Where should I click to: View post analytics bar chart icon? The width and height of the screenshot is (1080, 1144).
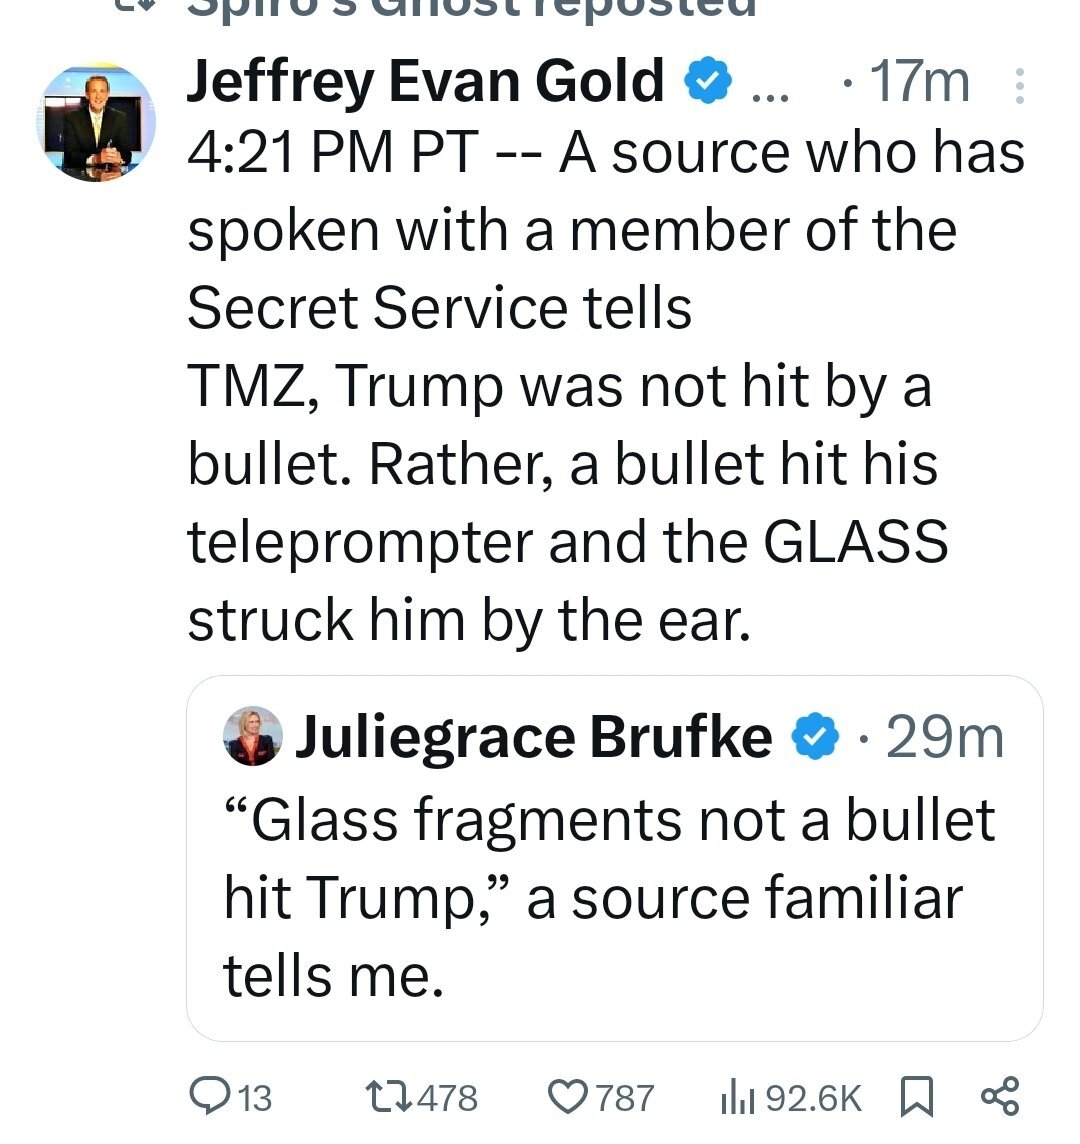point(736,1097)
